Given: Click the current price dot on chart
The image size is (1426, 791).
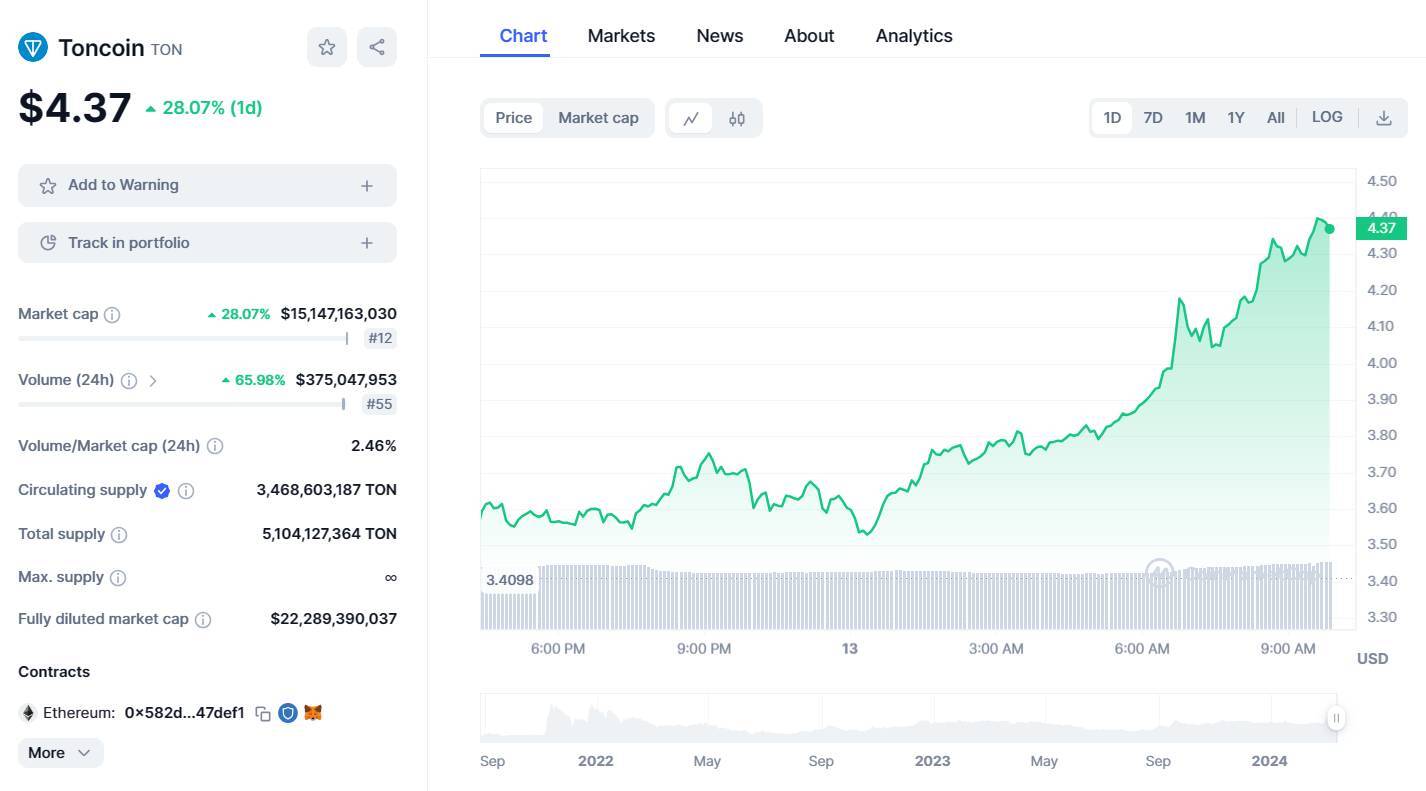Looking at the screenshot, I should tap(1329, 229).
